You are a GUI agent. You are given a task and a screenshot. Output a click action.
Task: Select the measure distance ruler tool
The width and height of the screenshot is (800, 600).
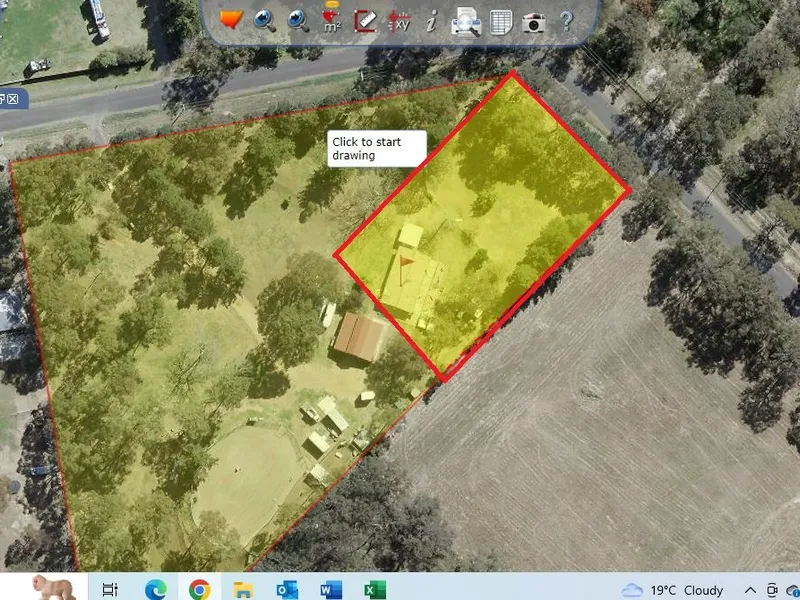365,20
